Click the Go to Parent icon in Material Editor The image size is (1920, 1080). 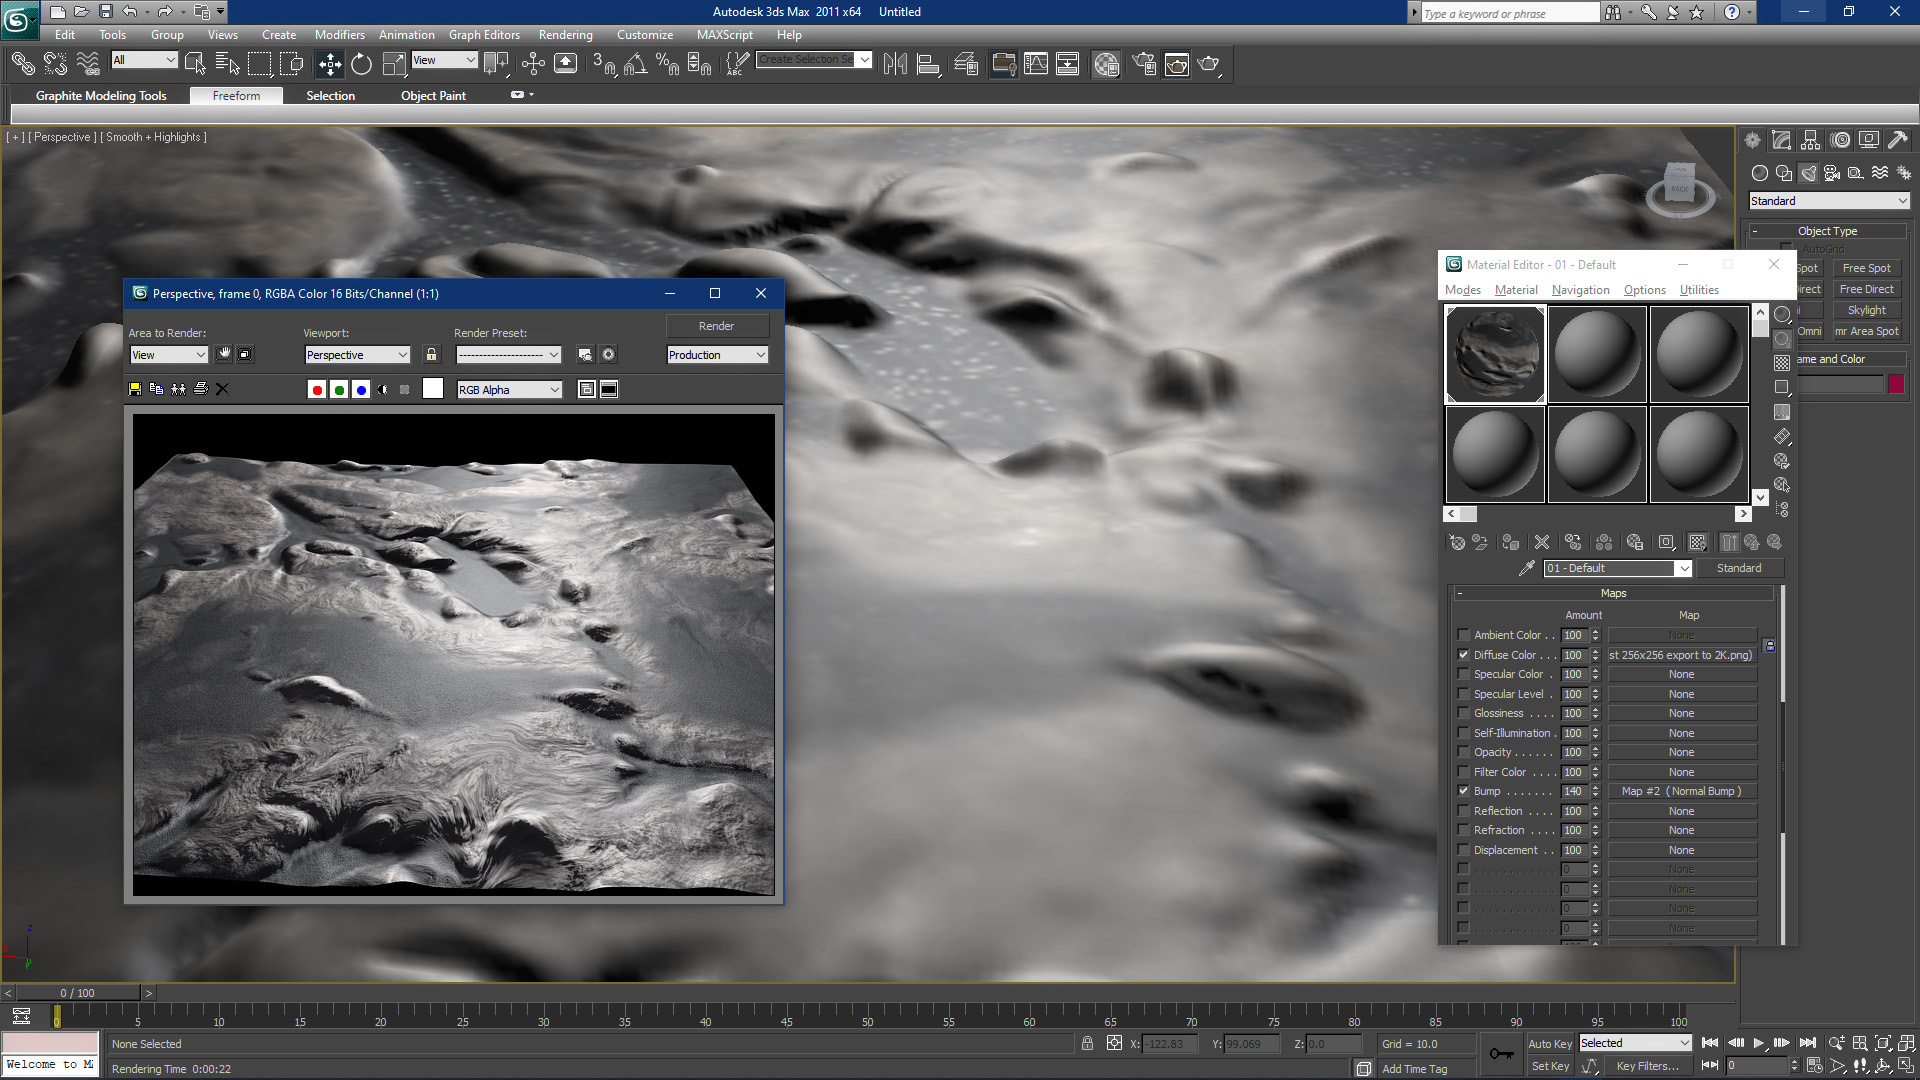pyautogui.click(x=1751, y=542)
